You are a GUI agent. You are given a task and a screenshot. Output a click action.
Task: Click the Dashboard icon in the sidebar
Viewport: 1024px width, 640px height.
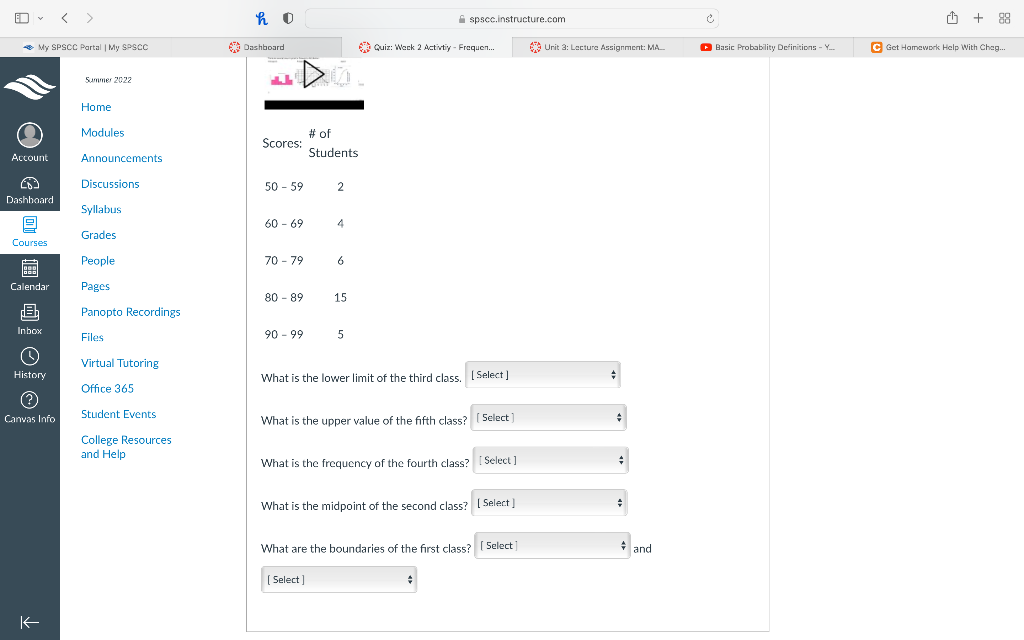pos(30,182)
